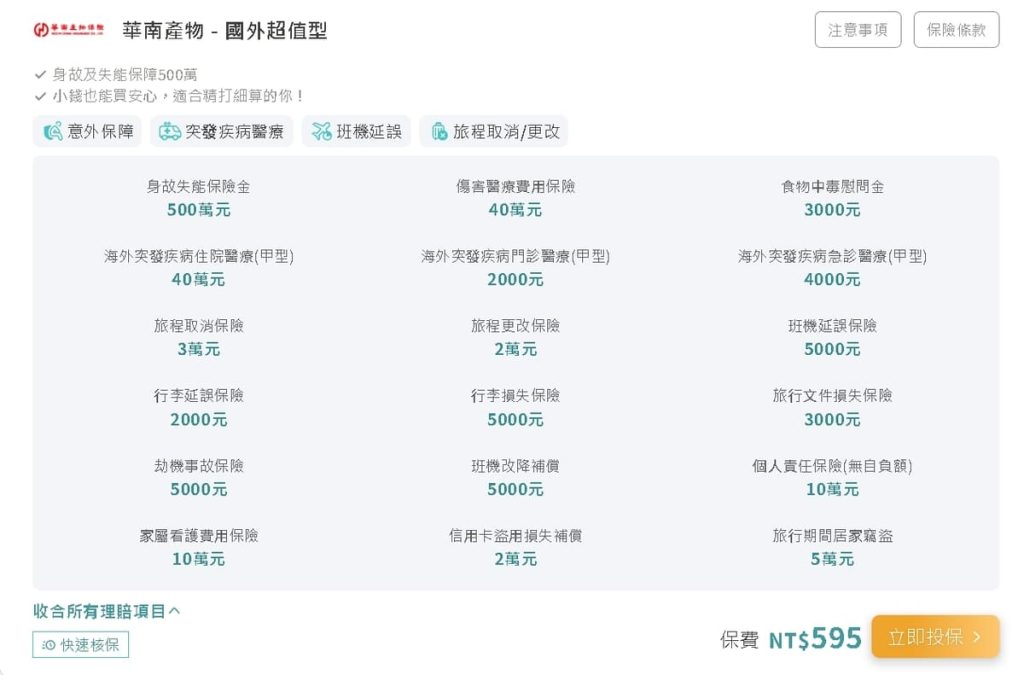Click 海外突發疾病門診醫療(甲型) label

(x=515, y=257)
